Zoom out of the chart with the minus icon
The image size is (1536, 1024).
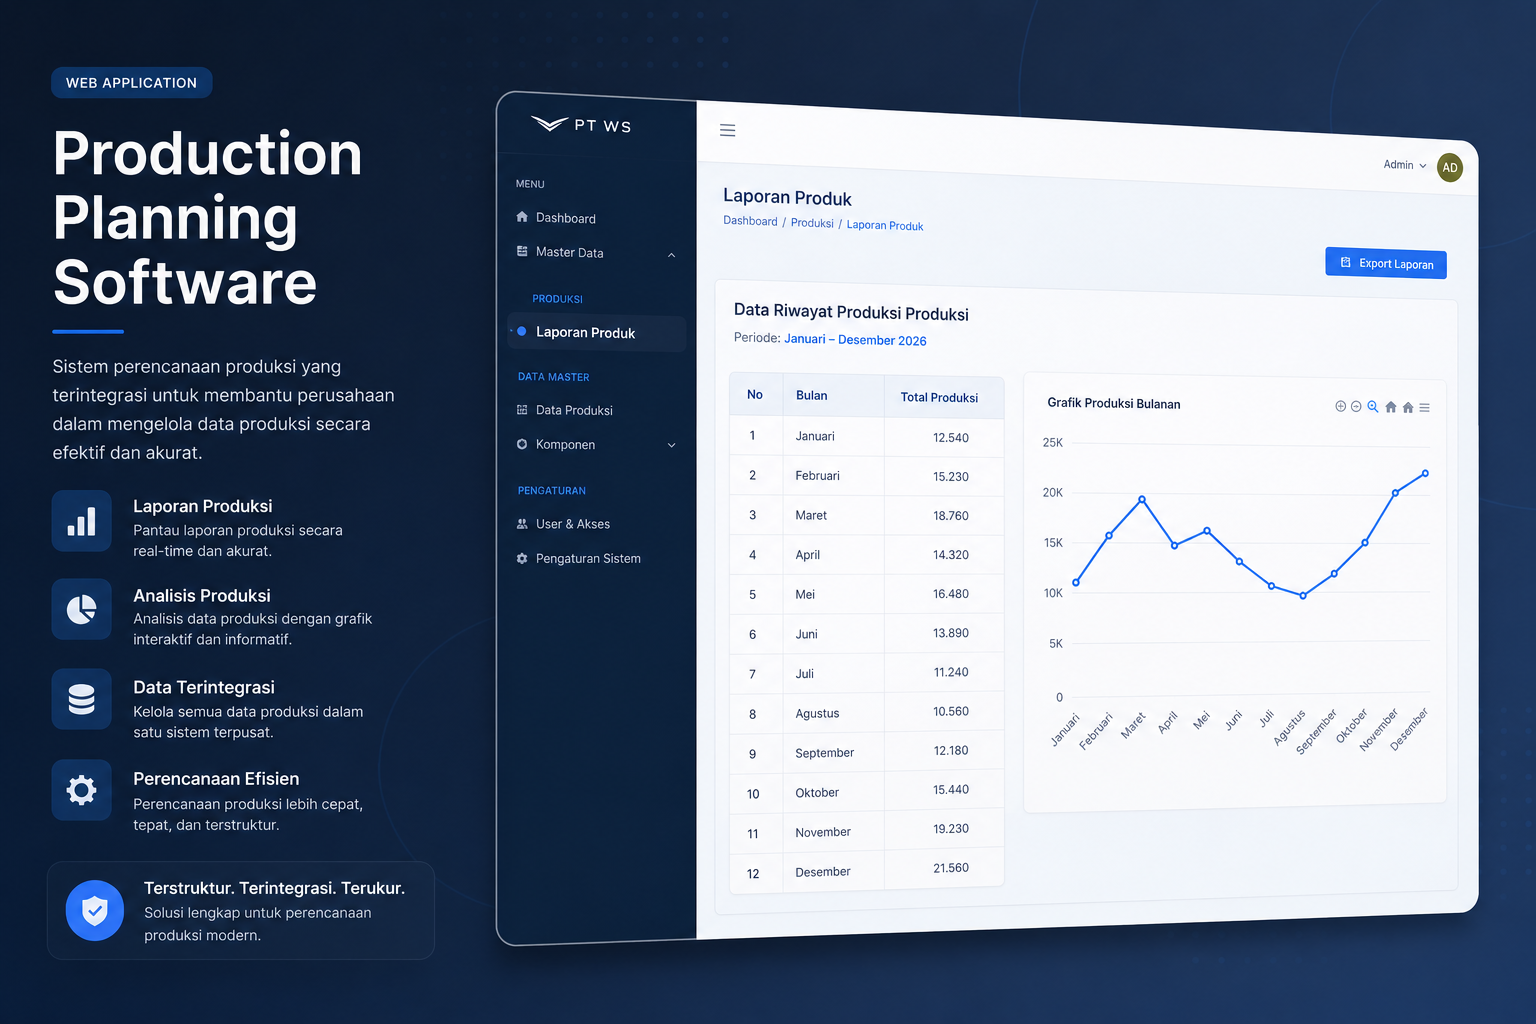click(x=1356, y=406)
